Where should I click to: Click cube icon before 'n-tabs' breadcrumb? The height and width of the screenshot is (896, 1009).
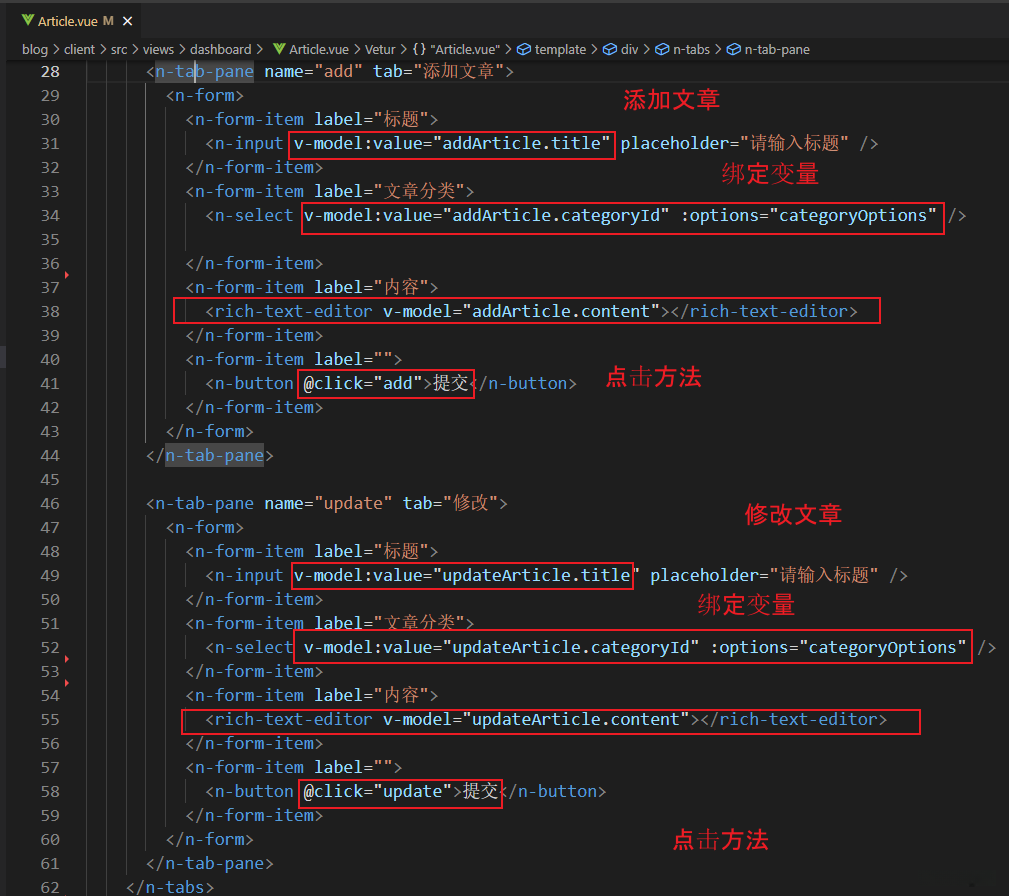tap(662, 50)
